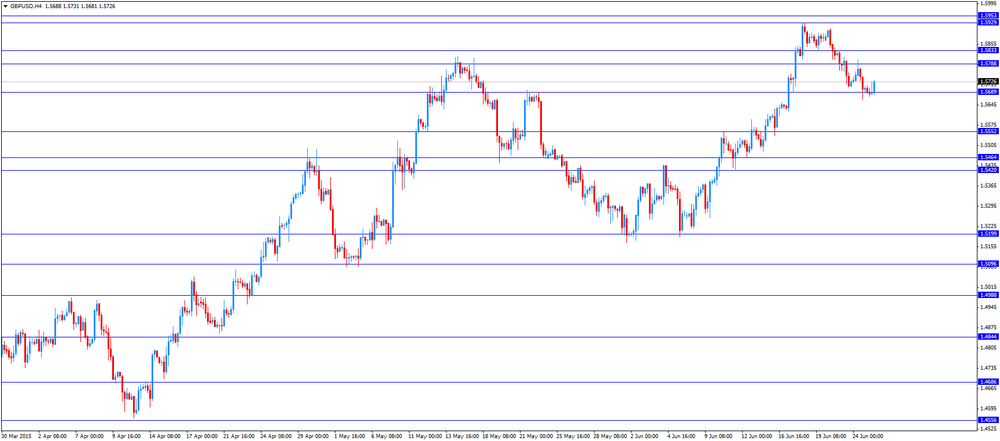1000x441 pixels.
Task: Select the 1.5420 price level label
Action: point(988,170)
